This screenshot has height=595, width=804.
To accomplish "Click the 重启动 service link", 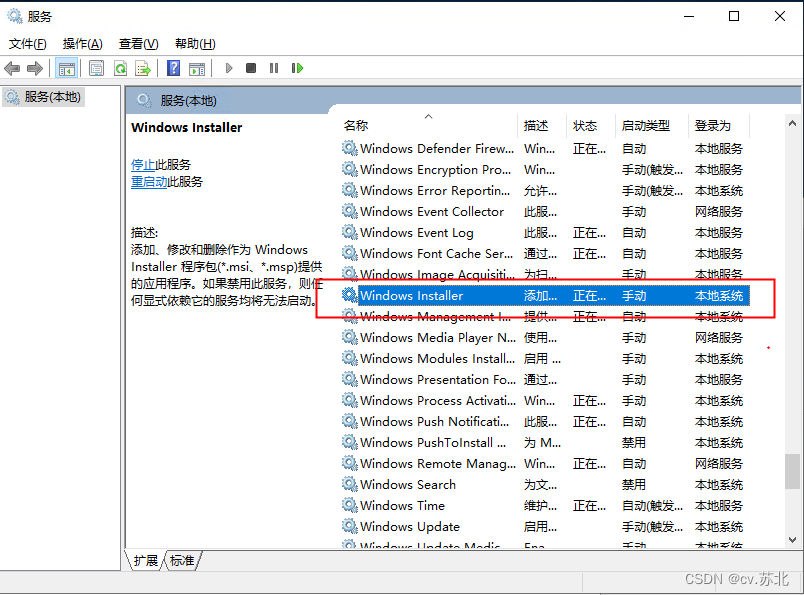I will coord(149,182).
